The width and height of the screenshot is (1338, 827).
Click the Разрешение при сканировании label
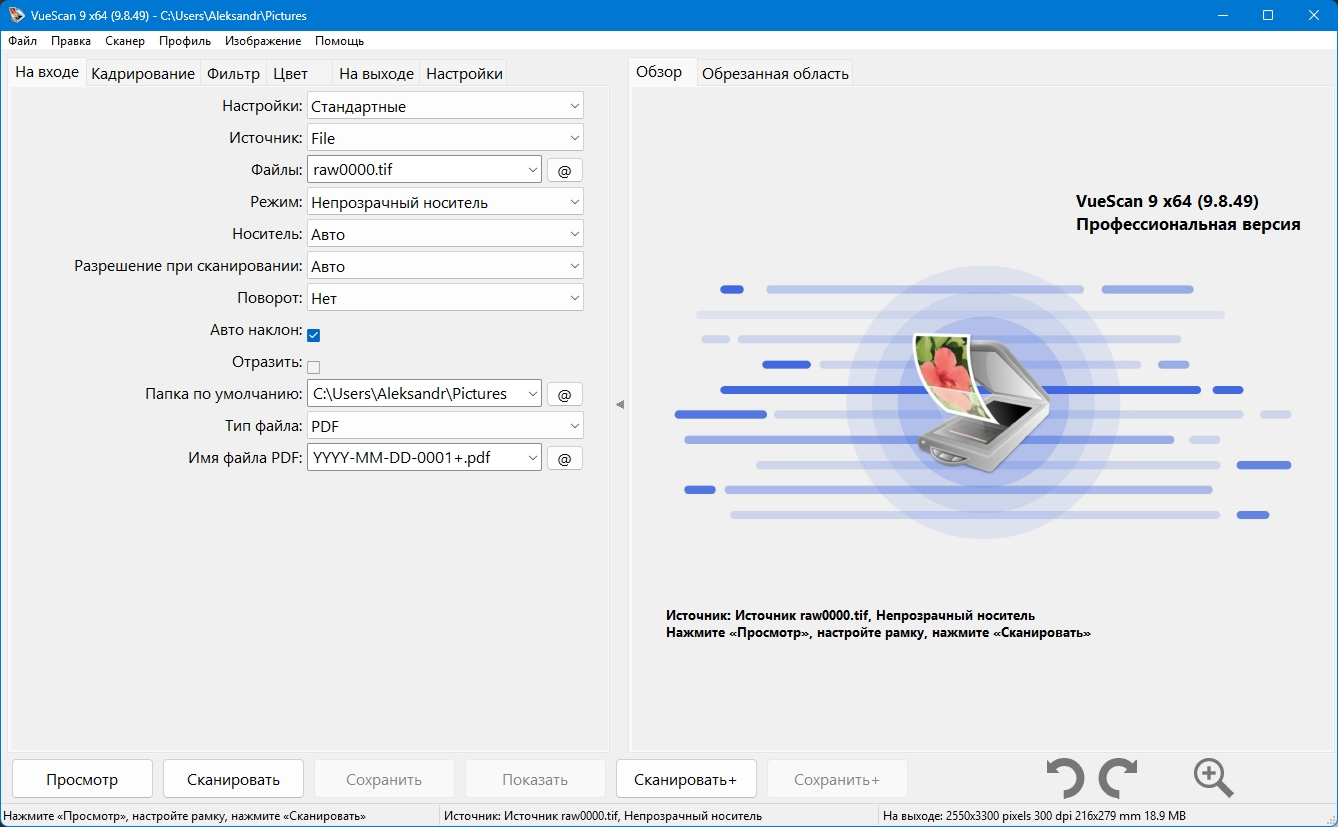coord(188,266)
